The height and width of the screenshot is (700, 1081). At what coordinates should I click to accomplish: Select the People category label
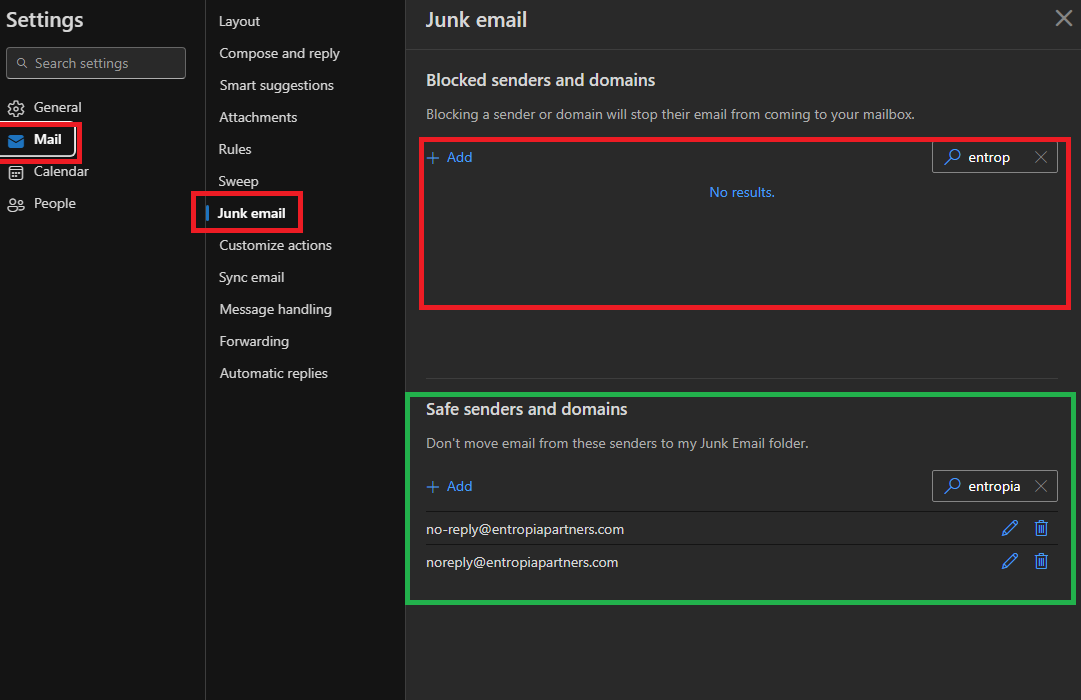pyautogui.click(x=54, y=203)
